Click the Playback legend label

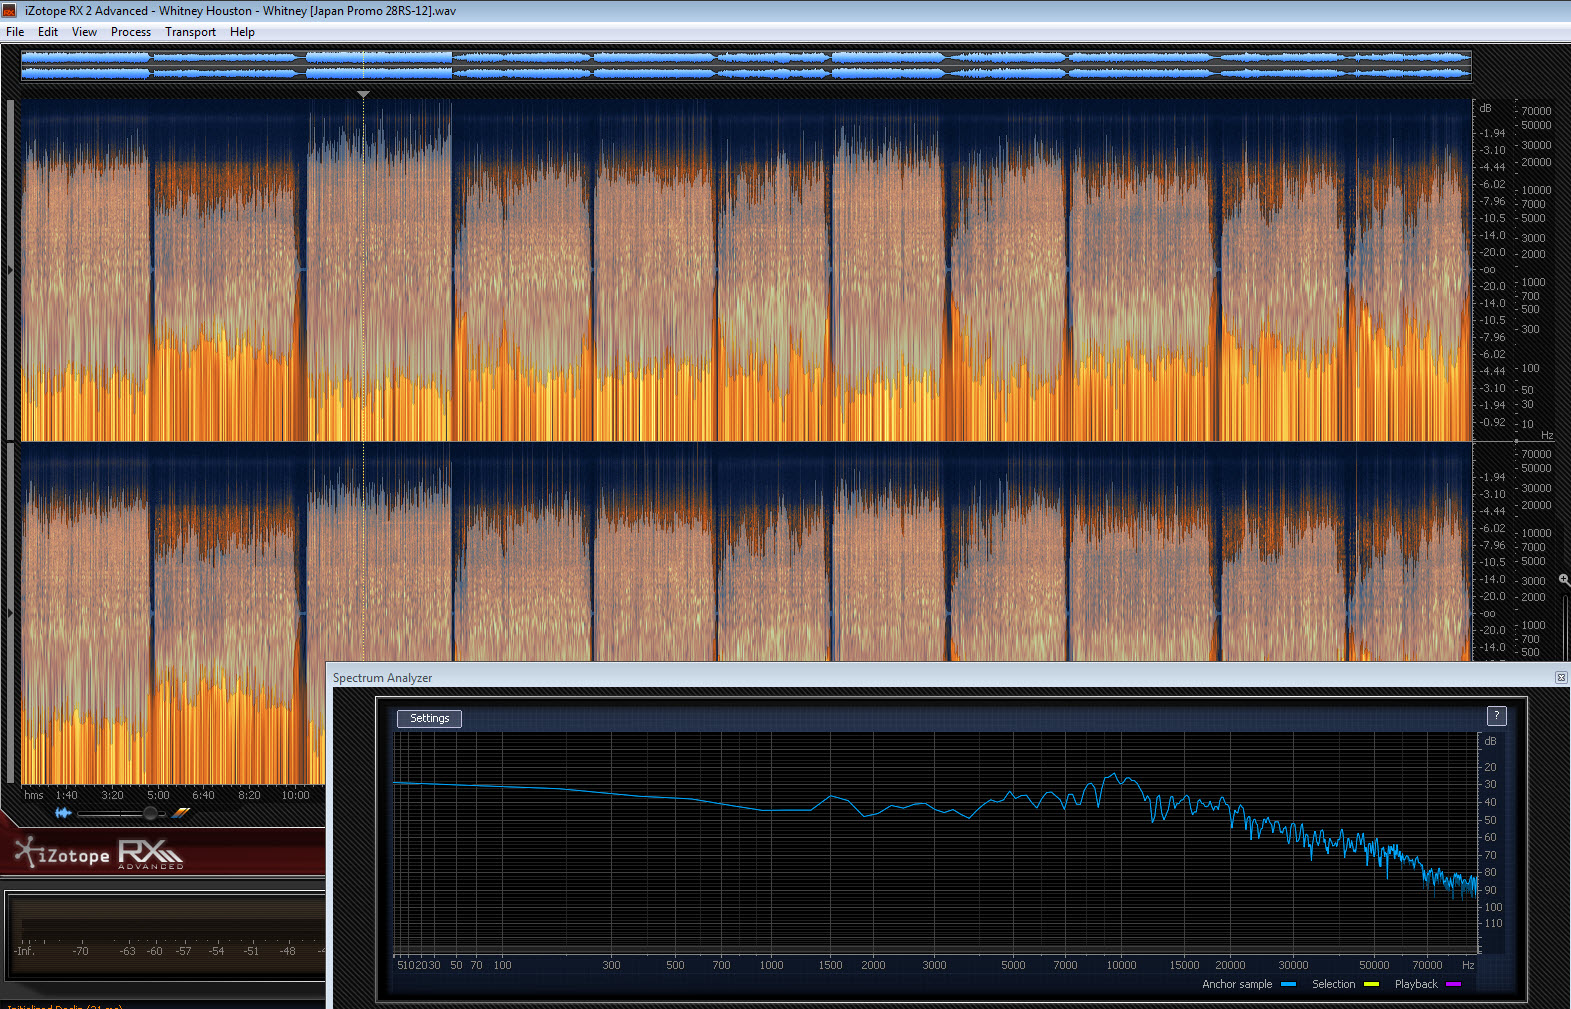(x=1416, y=984)
